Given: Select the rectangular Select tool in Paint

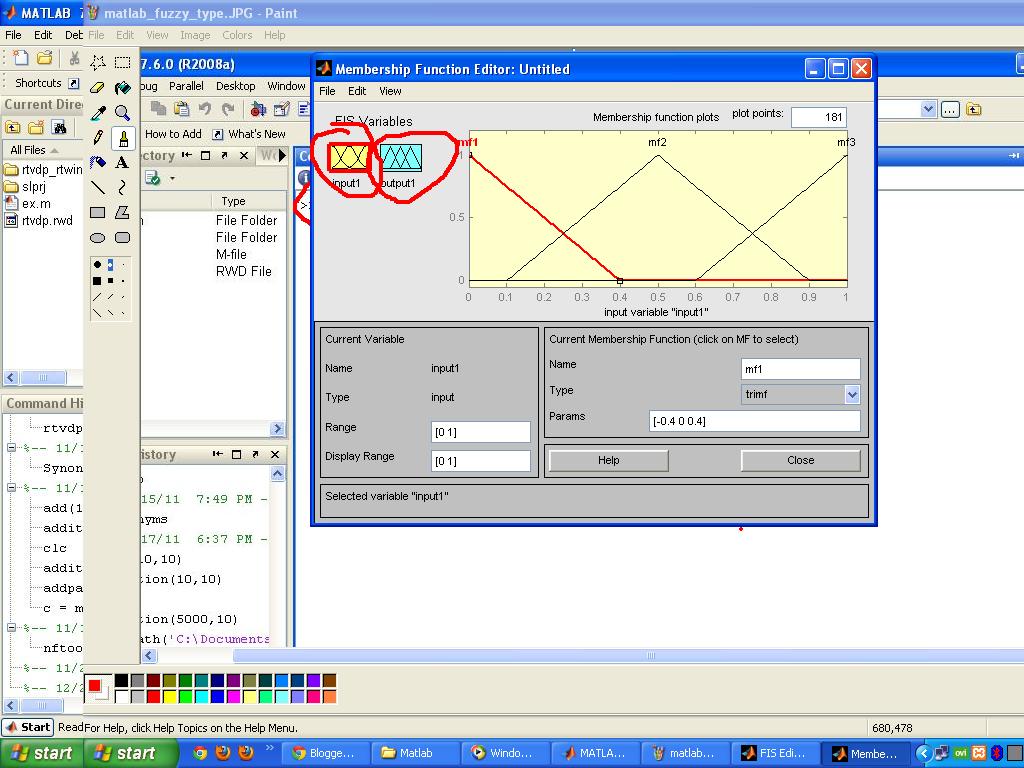Looking at the screenshot, I should 122,62.
